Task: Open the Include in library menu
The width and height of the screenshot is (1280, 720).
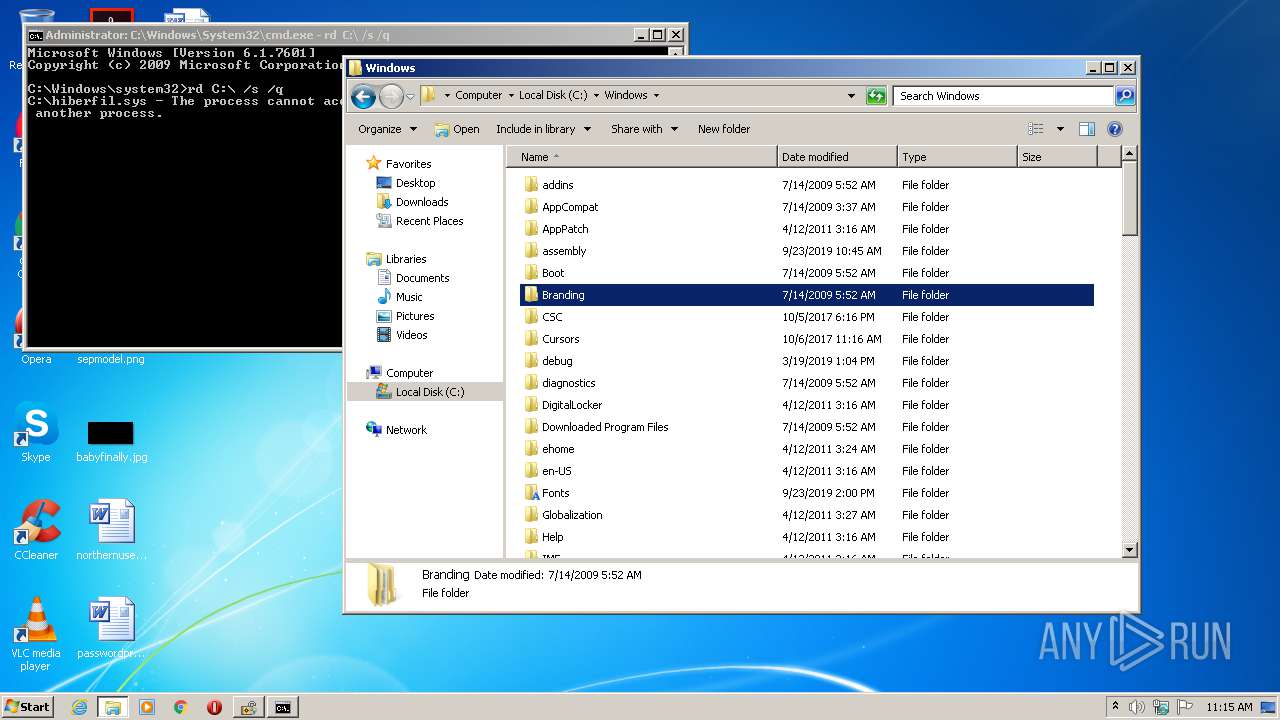Action: click(x=543, y=129)
